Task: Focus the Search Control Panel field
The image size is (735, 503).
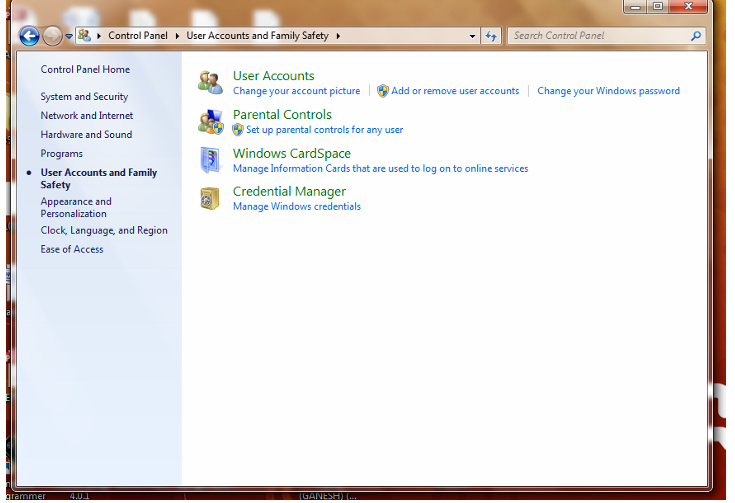Action: 600,36
